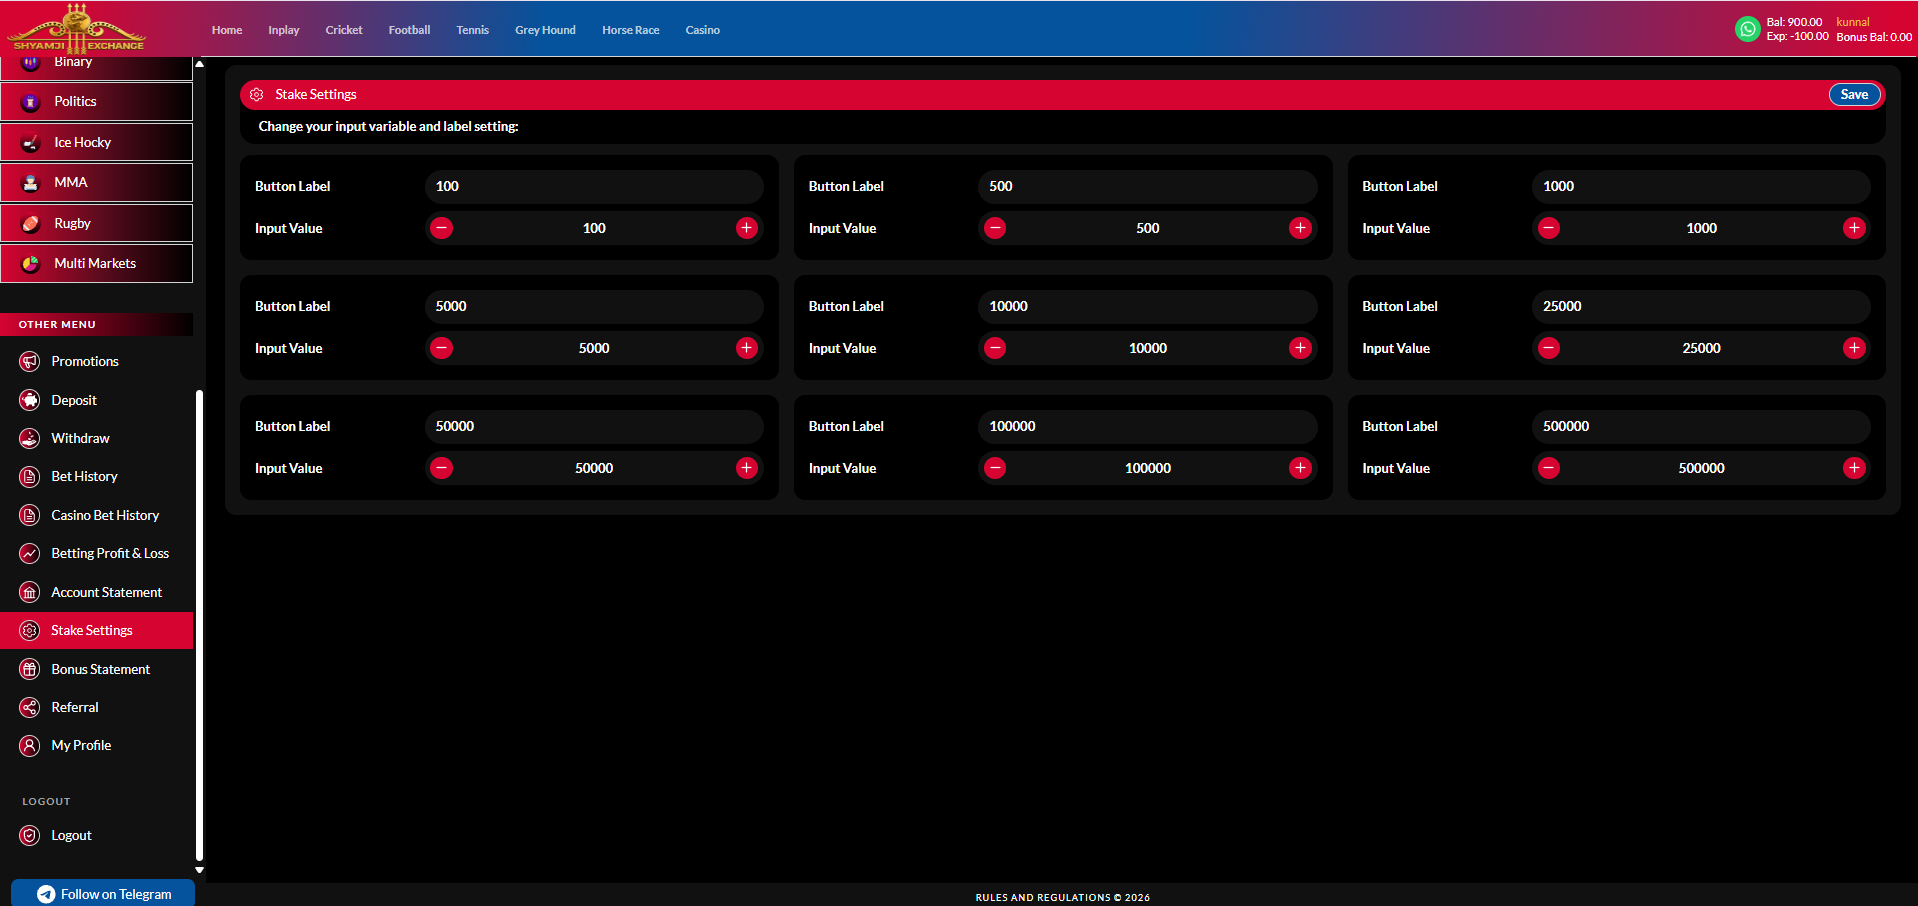This screenshot has height=906, width=1918.
Task: Click the Politics sport icon
Action: (31, 102)
